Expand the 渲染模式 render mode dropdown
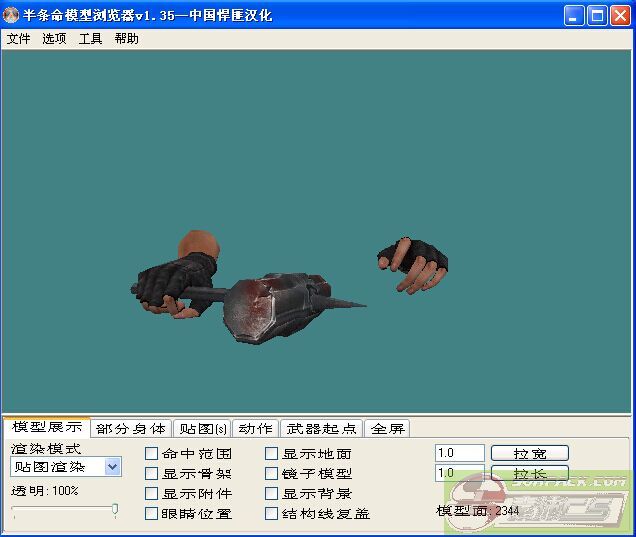This screenshot has width=636, height=537. (112, 466)
